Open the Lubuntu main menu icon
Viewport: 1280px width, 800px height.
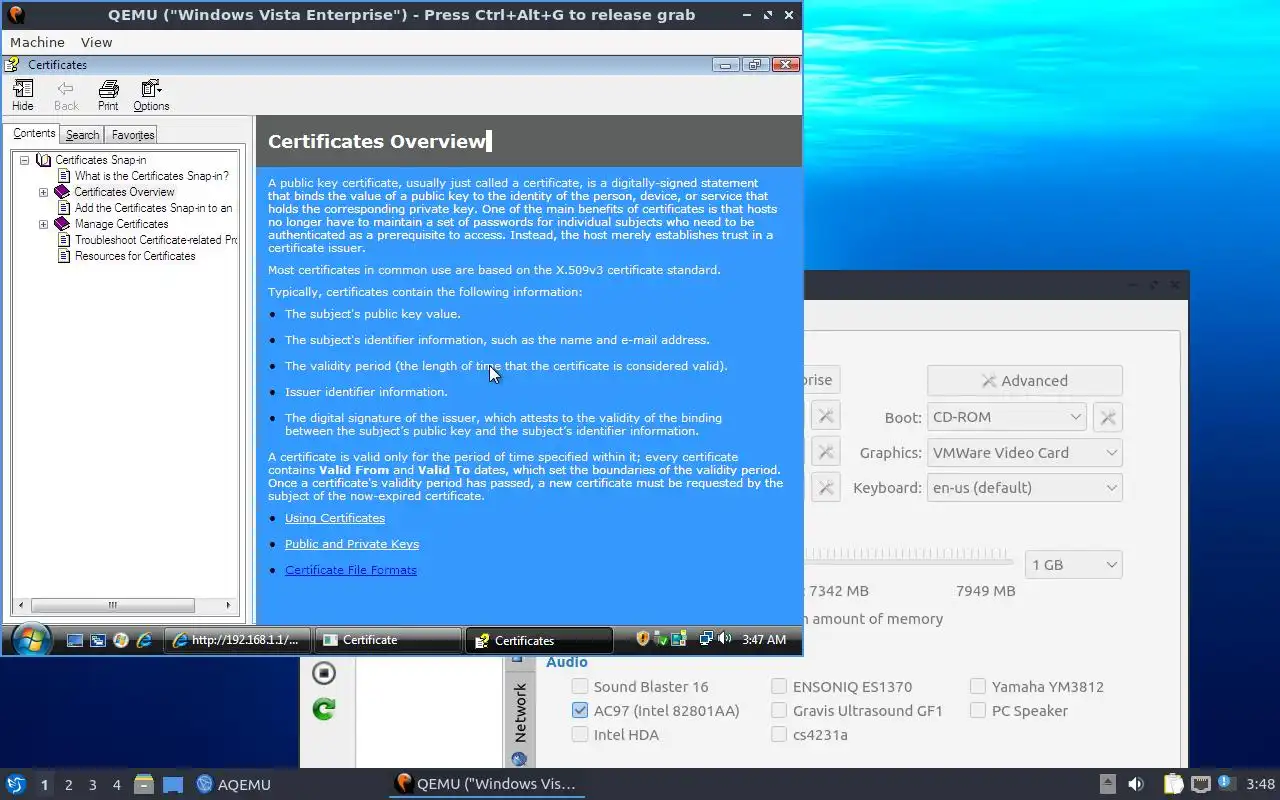16,784
